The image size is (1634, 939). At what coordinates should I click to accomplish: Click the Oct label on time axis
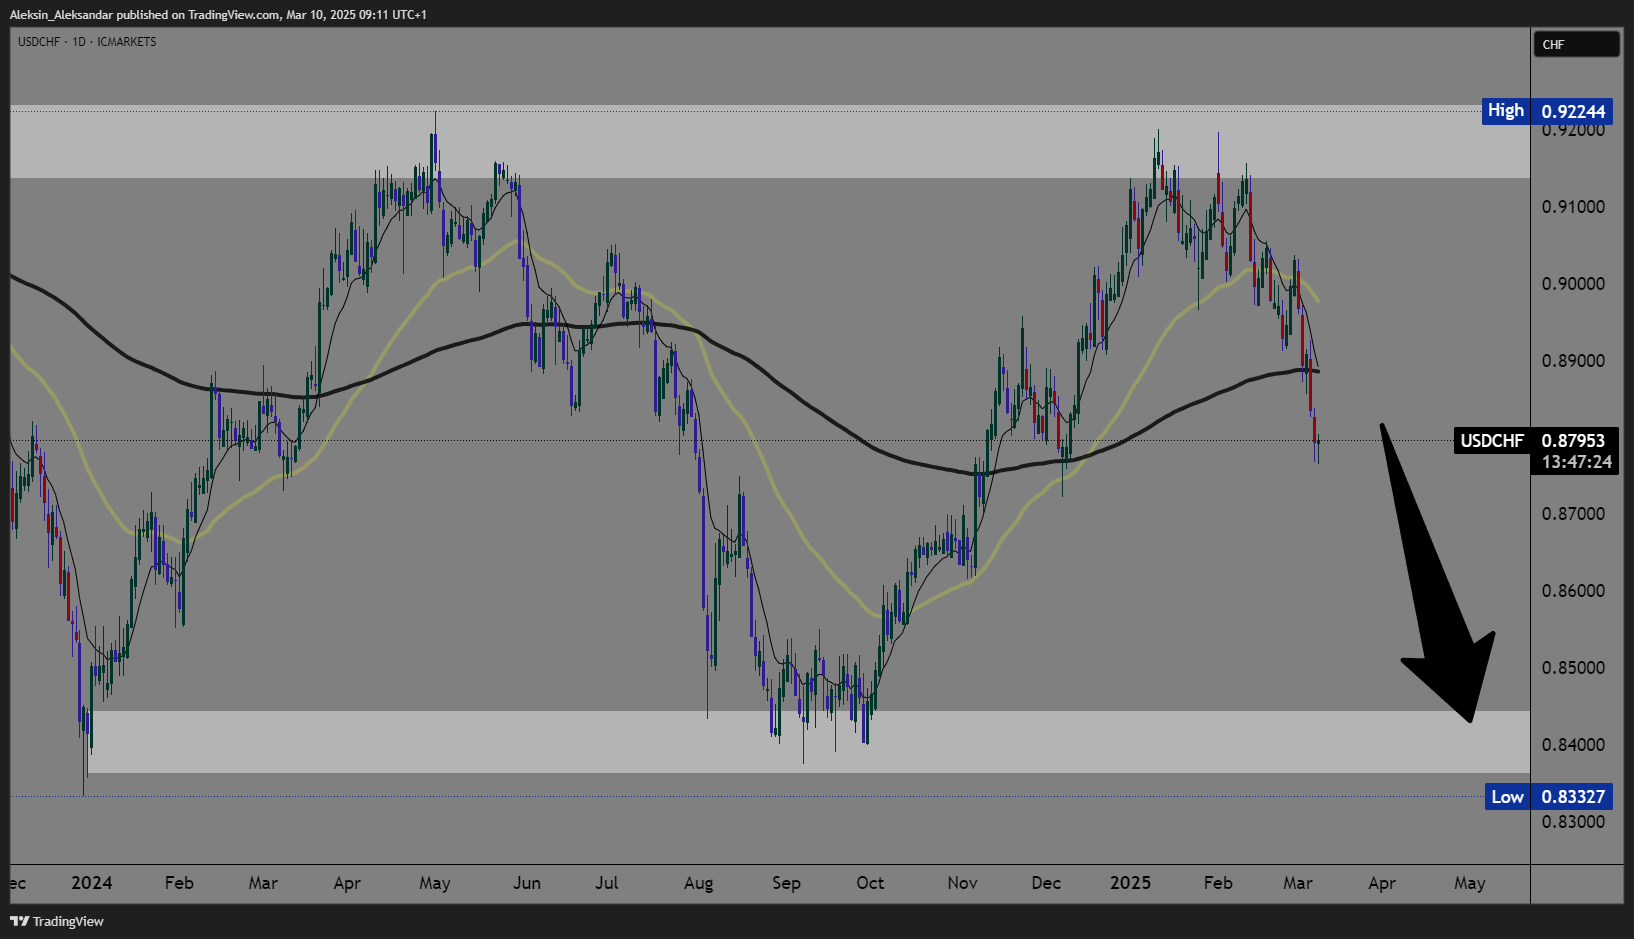point(870,883)
